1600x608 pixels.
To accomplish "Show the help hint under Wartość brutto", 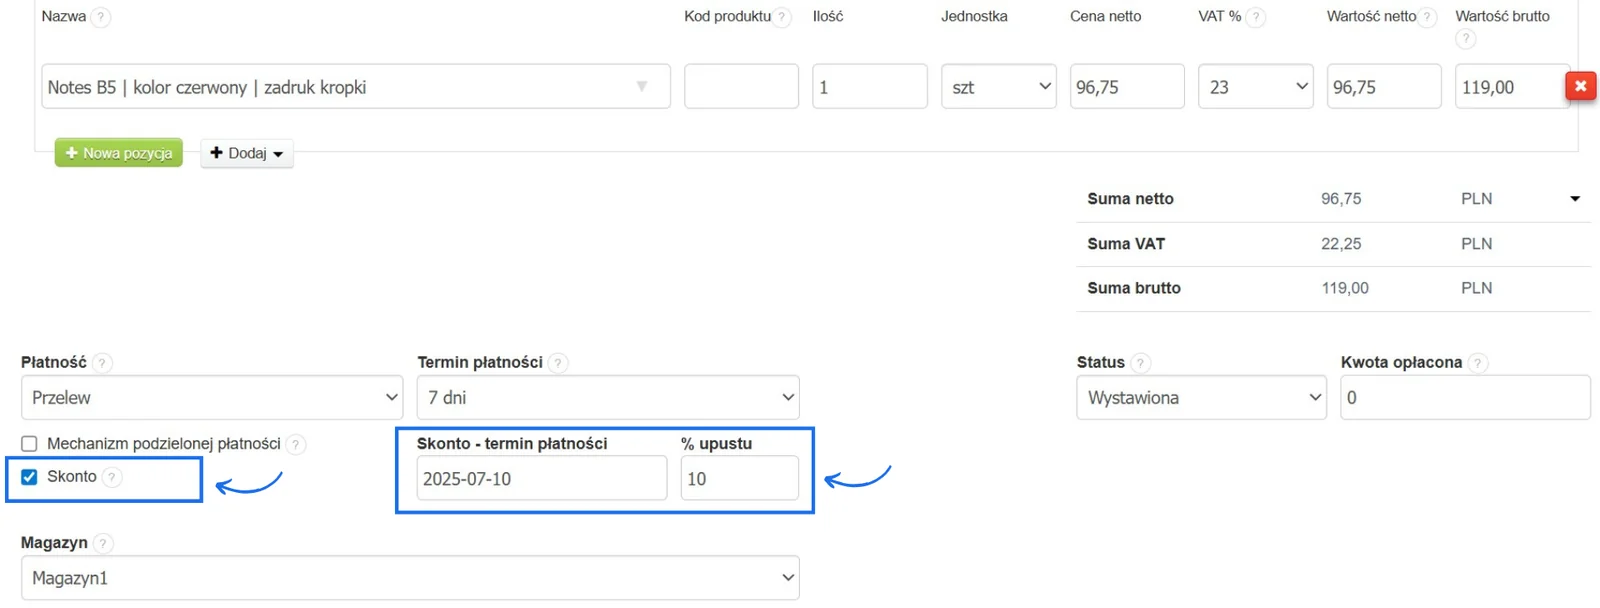I will 1466,39.
